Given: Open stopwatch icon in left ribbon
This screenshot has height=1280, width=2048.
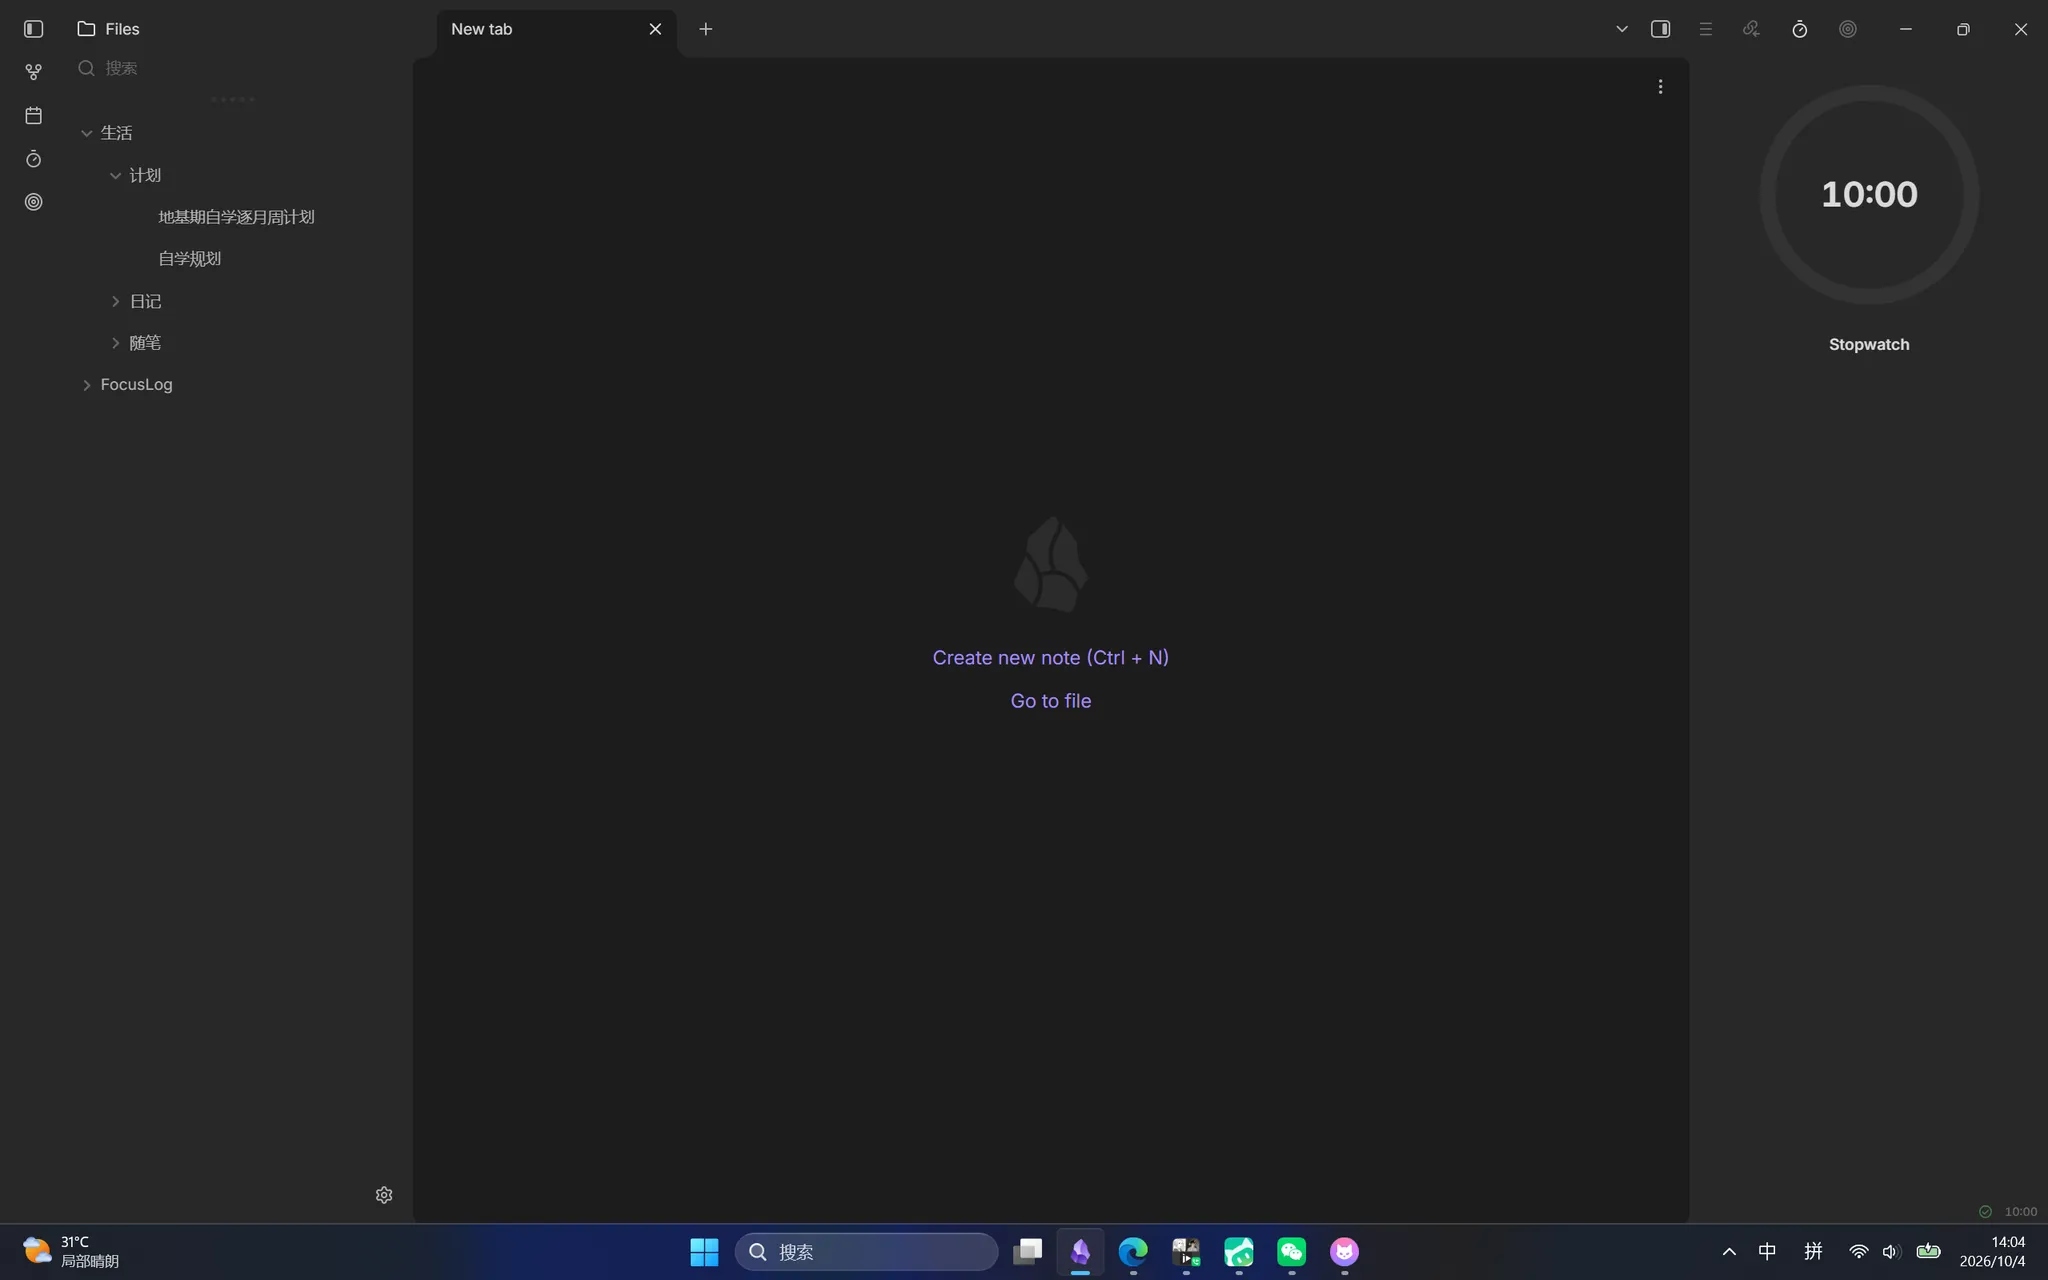Looking at the screenshot, I should pyautogui.click(x=33, y=158).
